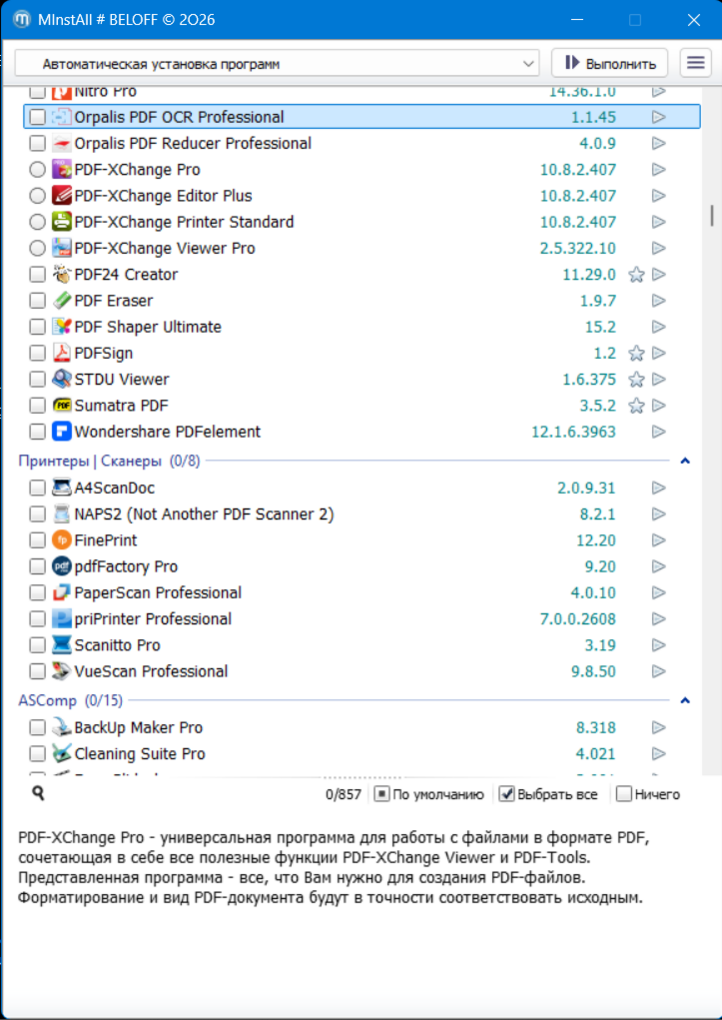Click the PDFSign icon

click(x=62, y=353)
